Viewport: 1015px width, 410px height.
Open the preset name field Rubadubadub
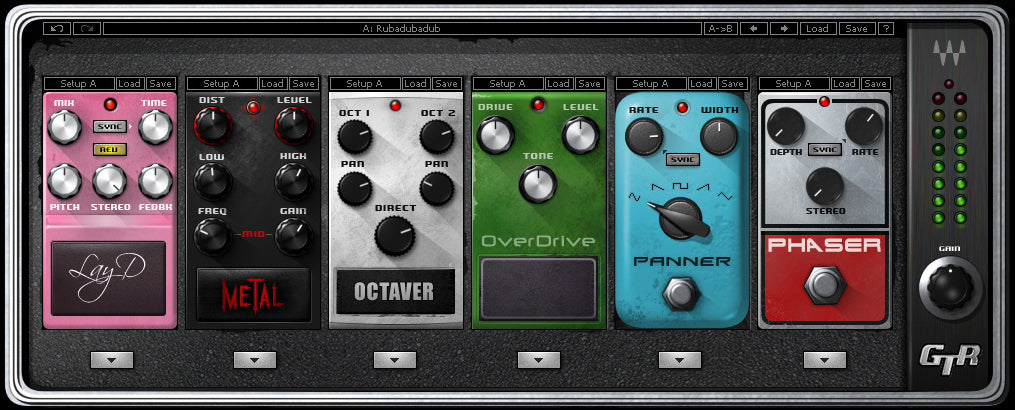coord(402,28)
